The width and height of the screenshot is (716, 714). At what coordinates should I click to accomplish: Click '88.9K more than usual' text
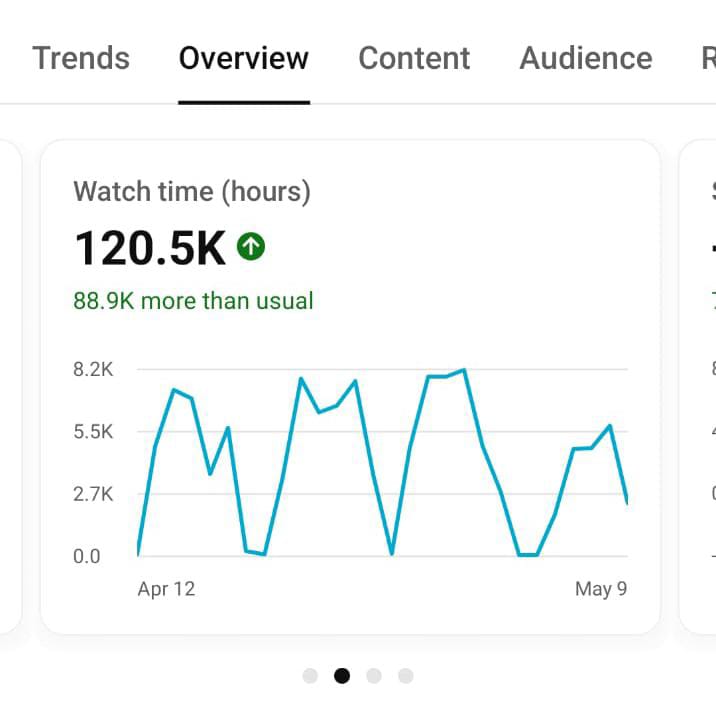193,301
